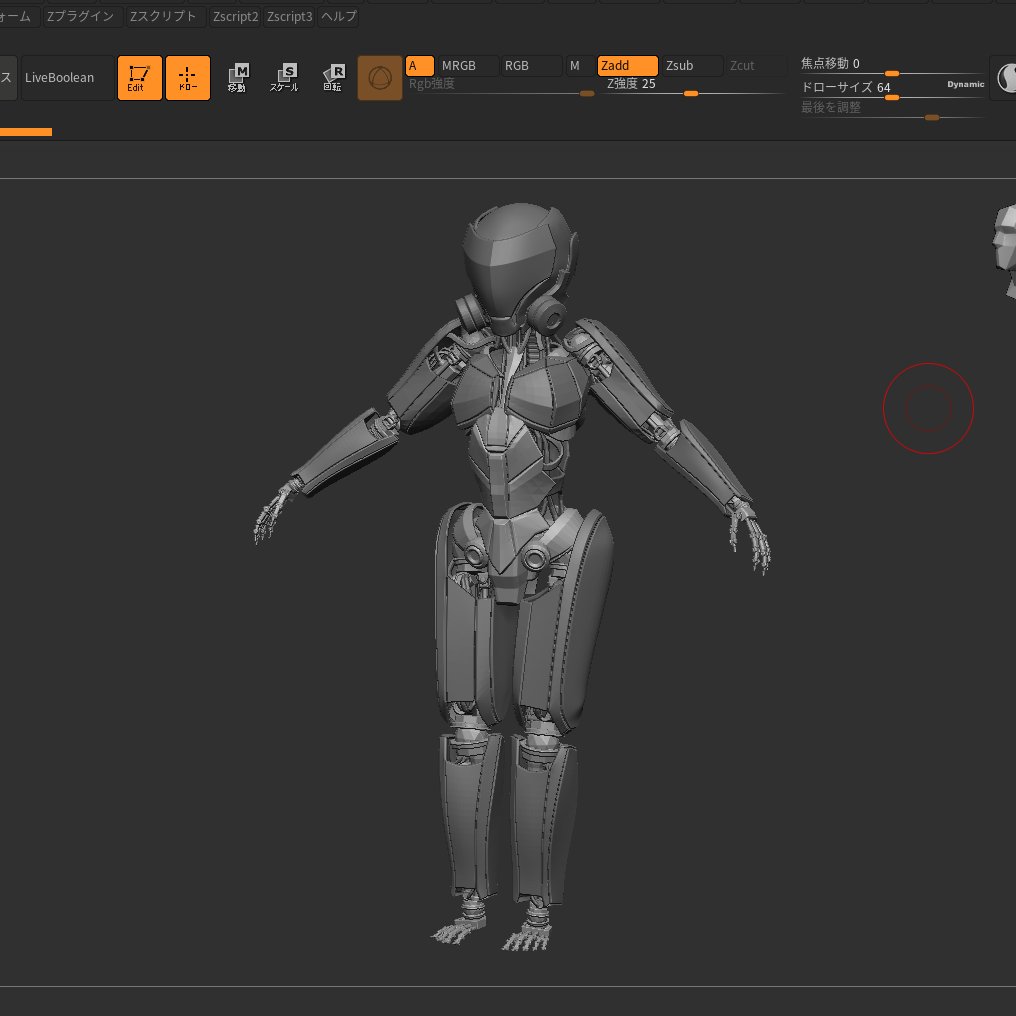1016x1016 pixels.
Task: Open the Zプラグイン menu
Action: [x=82, y=17]
